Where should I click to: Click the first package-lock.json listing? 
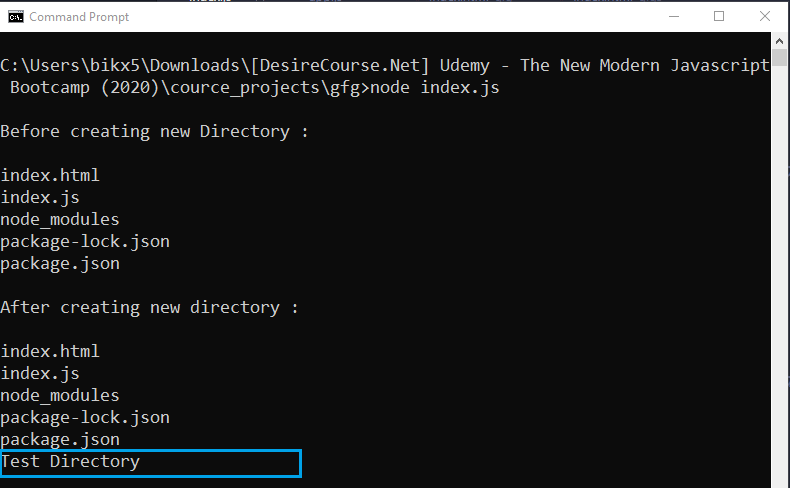click(x=85, y=242)
